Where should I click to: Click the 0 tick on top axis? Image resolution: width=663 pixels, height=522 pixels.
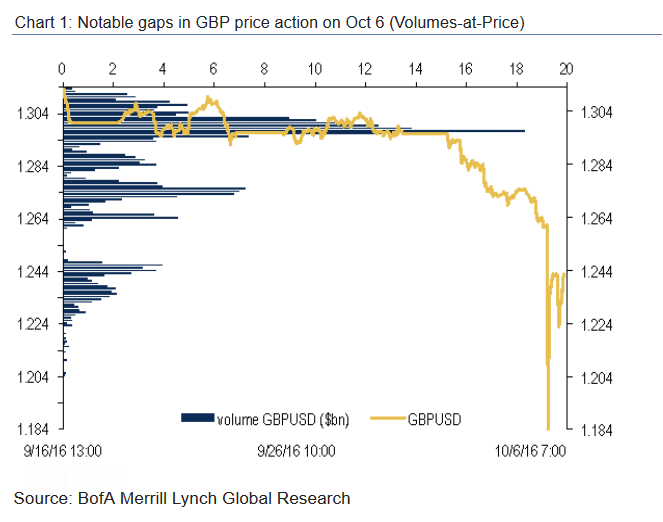click(x=62, y=70)
